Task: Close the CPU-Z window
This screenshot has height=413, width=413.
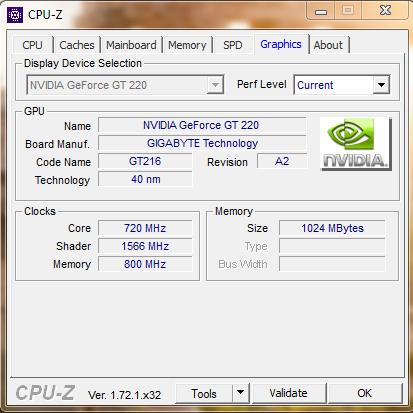Action: (x=385, y=11)
